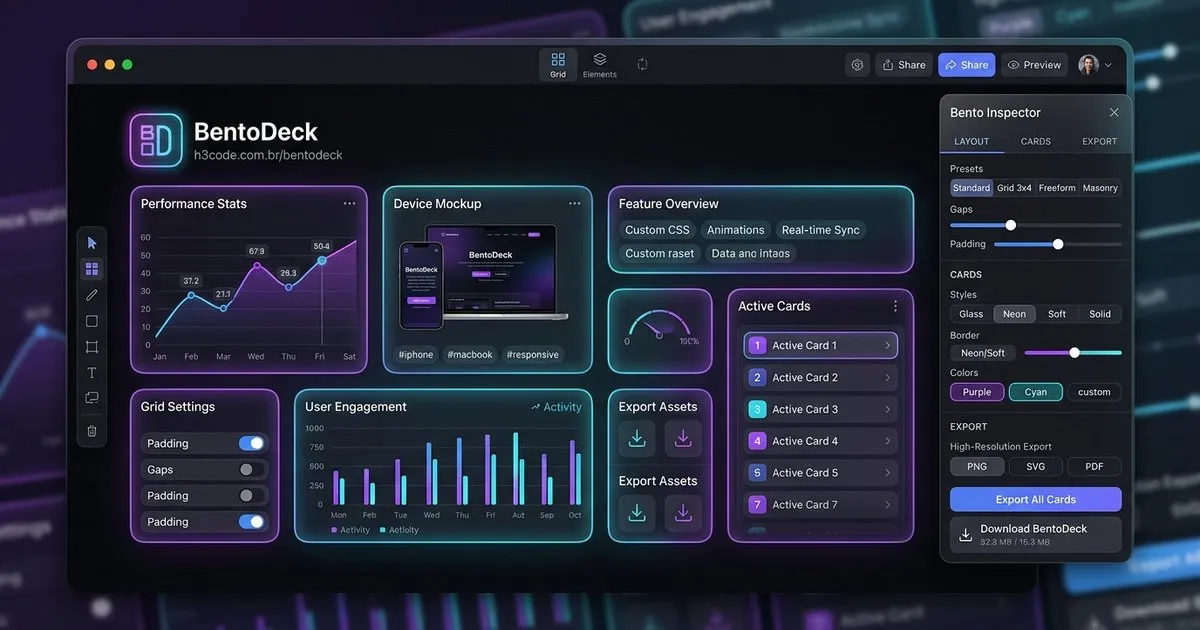Viewport: 1200px width, 630px height.
Task: Pick the SVG export format
Action: coord(1036,467)
